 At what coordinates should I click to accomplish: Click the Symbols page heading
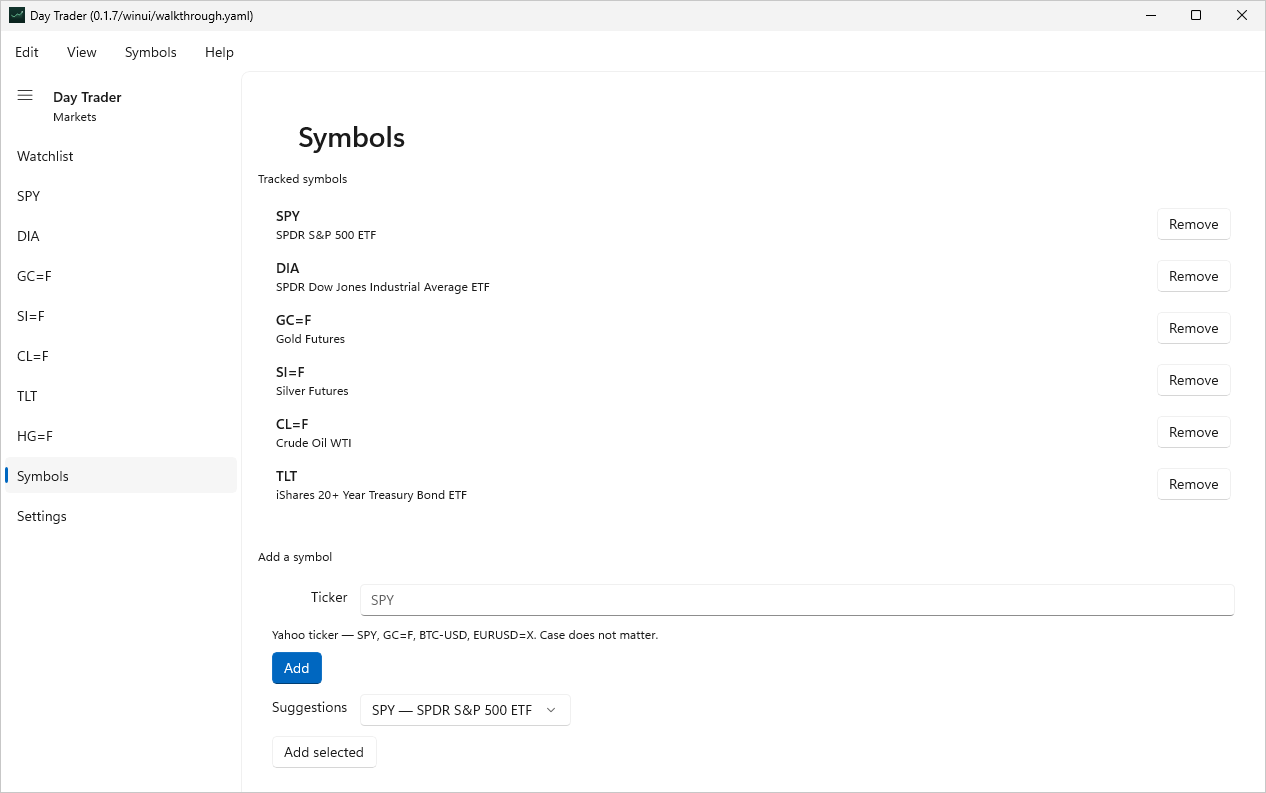click(x=351, y=137)
